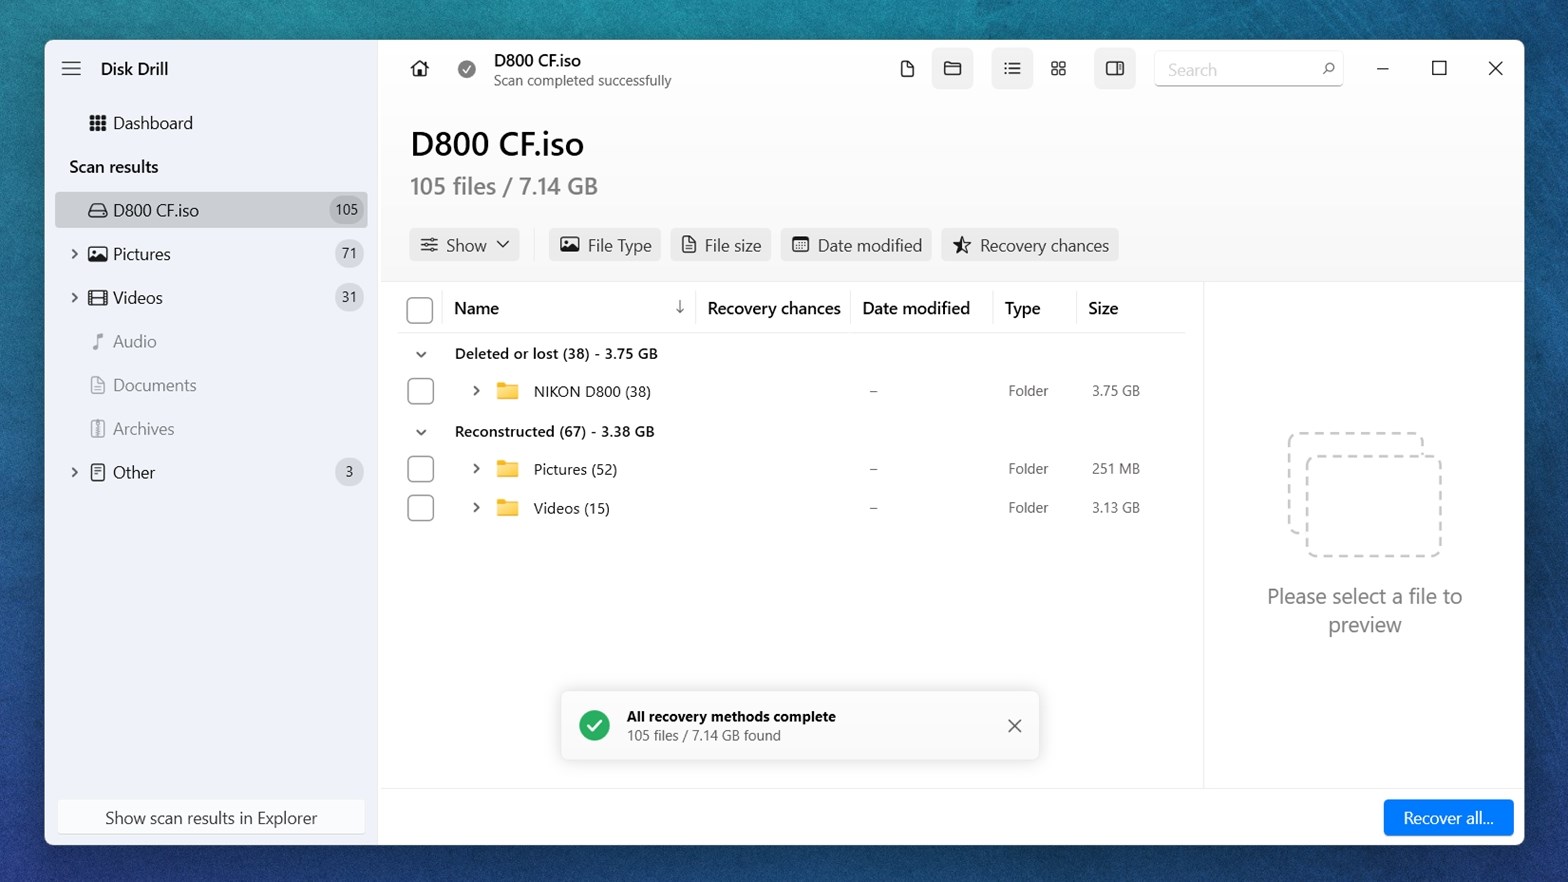Open the Show filter dropdown

(x=465, y=245)
